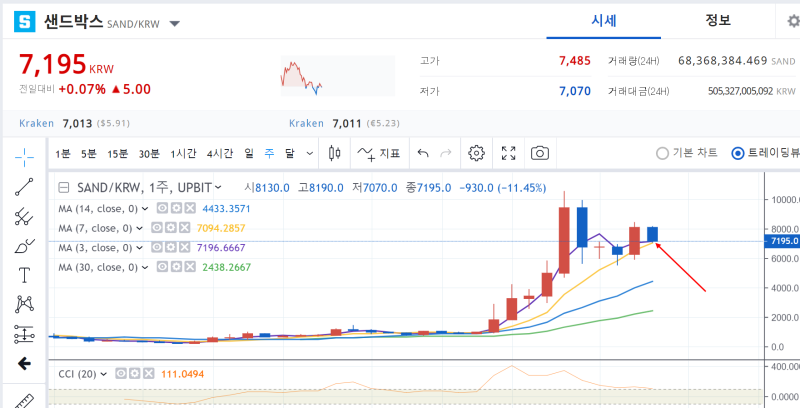Take a chart snapshot with camera icon
Screen dimensions: 800x408
[x=540, y=153]
